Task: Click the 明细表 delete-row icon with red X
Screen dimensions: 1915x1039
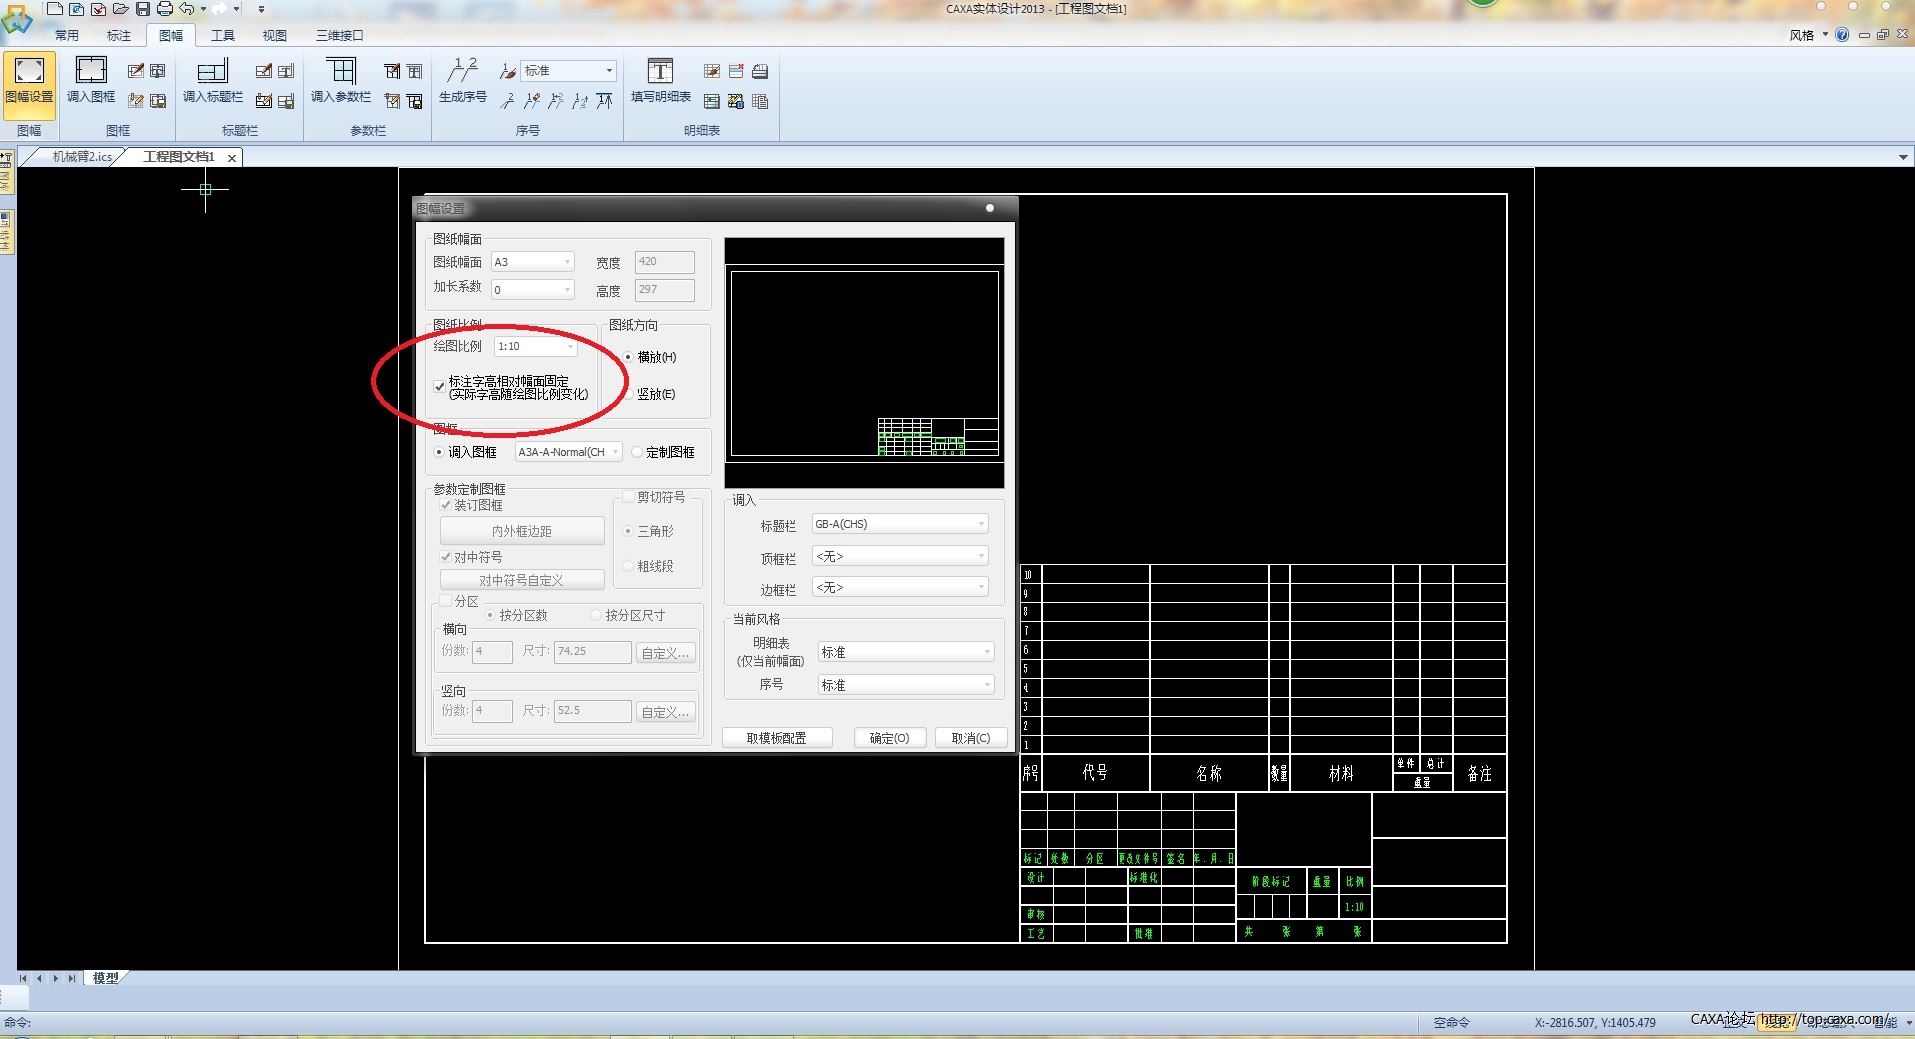Action: tap(736, 71)
